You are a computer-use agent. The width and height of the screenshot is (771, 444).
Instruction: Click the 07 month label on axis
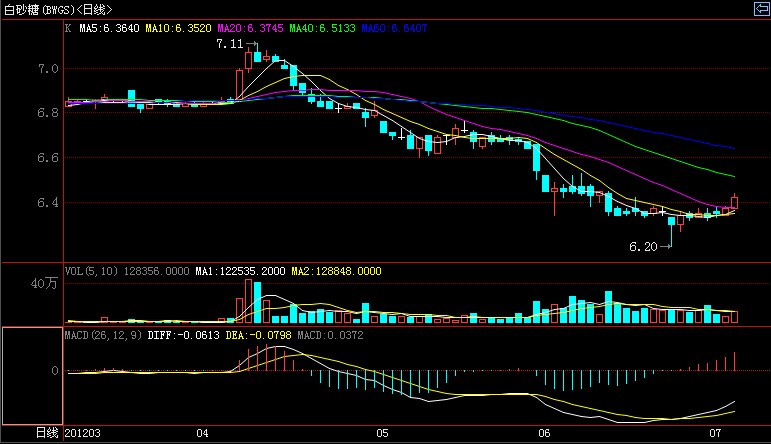pyautogui.click(x=715, y=433)
